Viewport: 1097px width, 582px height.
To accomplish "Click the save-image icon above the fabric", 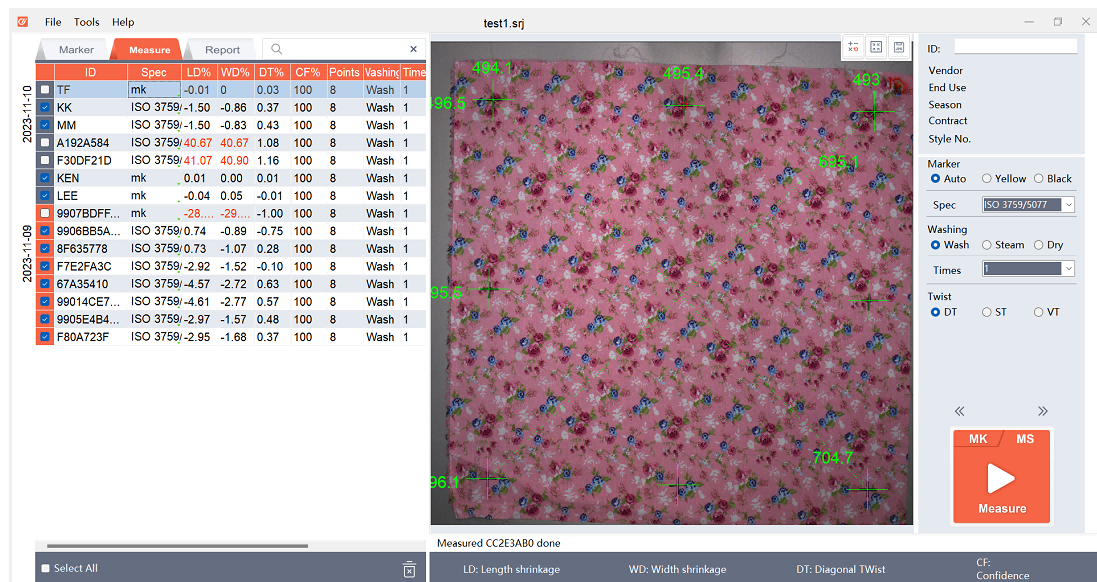I will click(899, 47).
